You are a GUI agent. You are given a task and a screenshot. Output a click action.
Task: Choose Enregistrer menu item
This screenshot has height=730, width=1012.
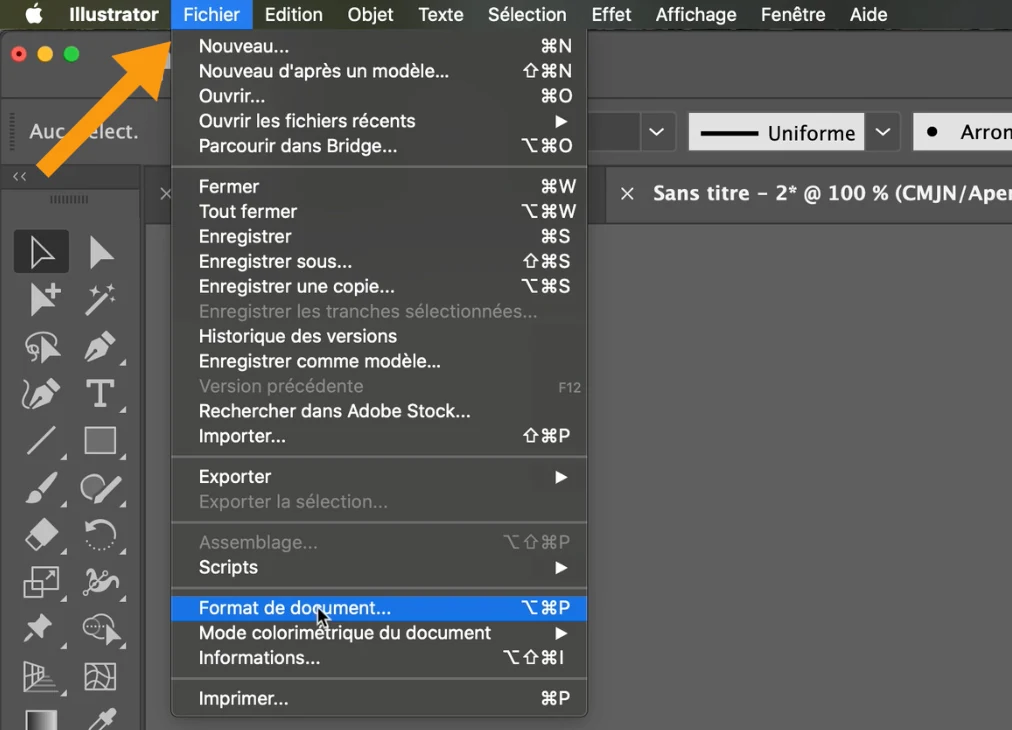(379, 237)
